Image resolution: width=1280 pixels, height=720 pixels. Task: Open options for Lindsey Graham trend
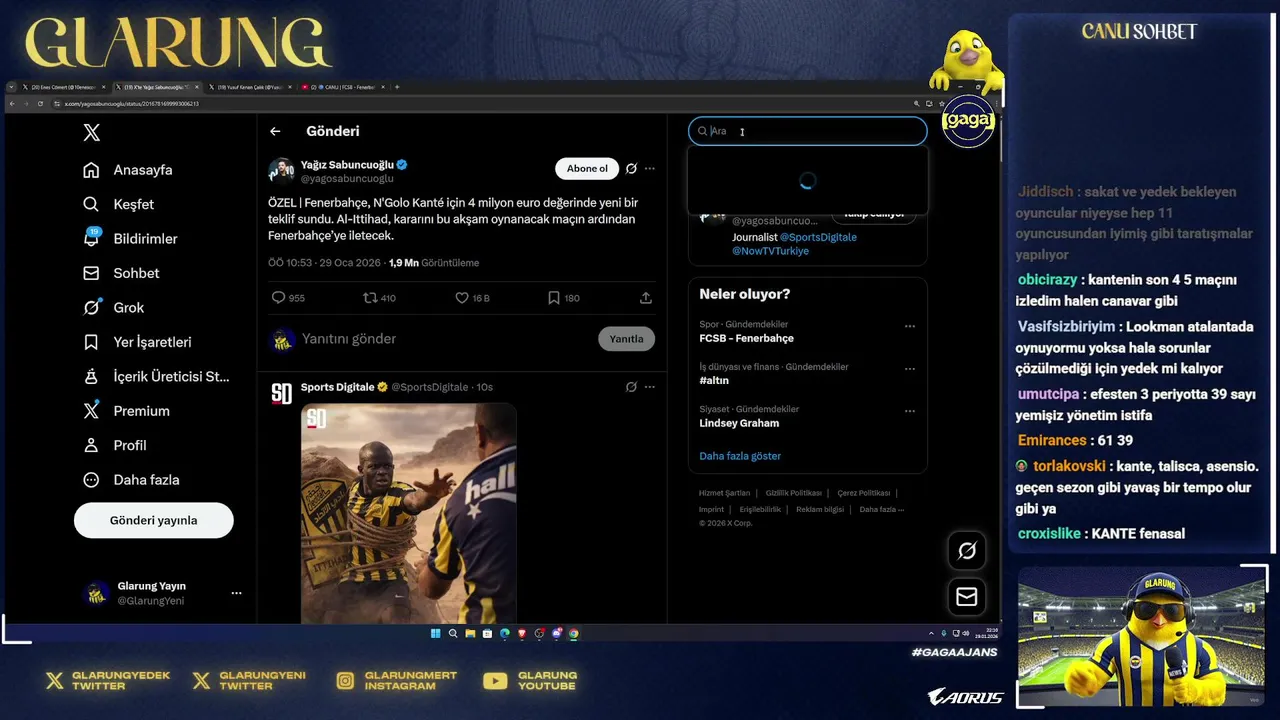tap(910, 410)
